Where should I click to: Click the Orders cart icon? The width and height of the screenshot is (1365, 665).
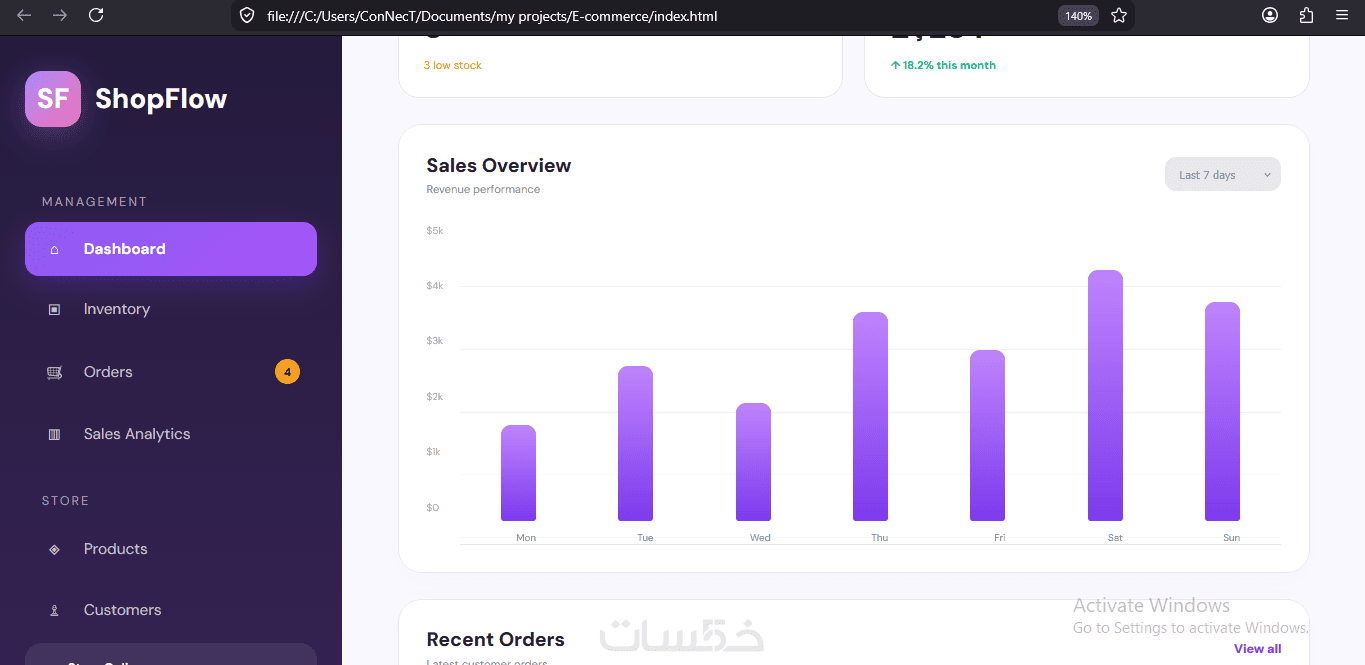(54, 372)
